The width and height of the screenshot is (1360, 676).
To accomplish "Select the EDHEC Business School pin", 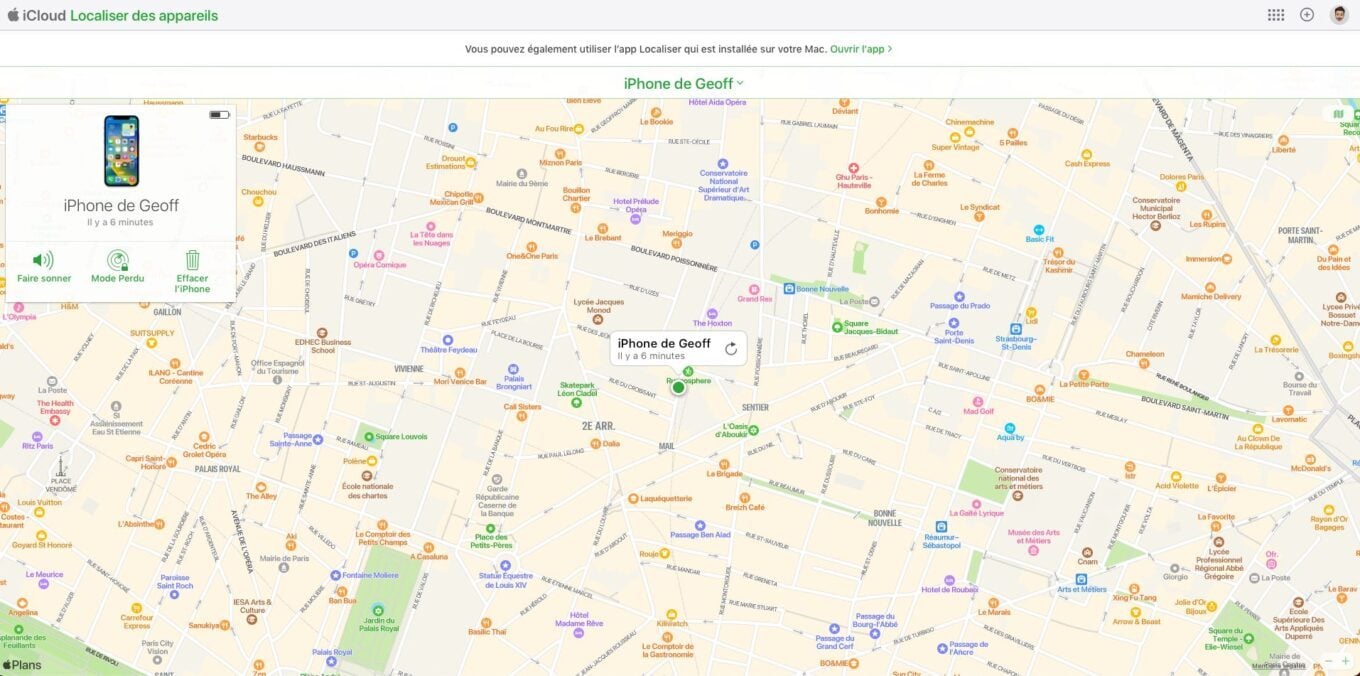I will coord(322,333).
